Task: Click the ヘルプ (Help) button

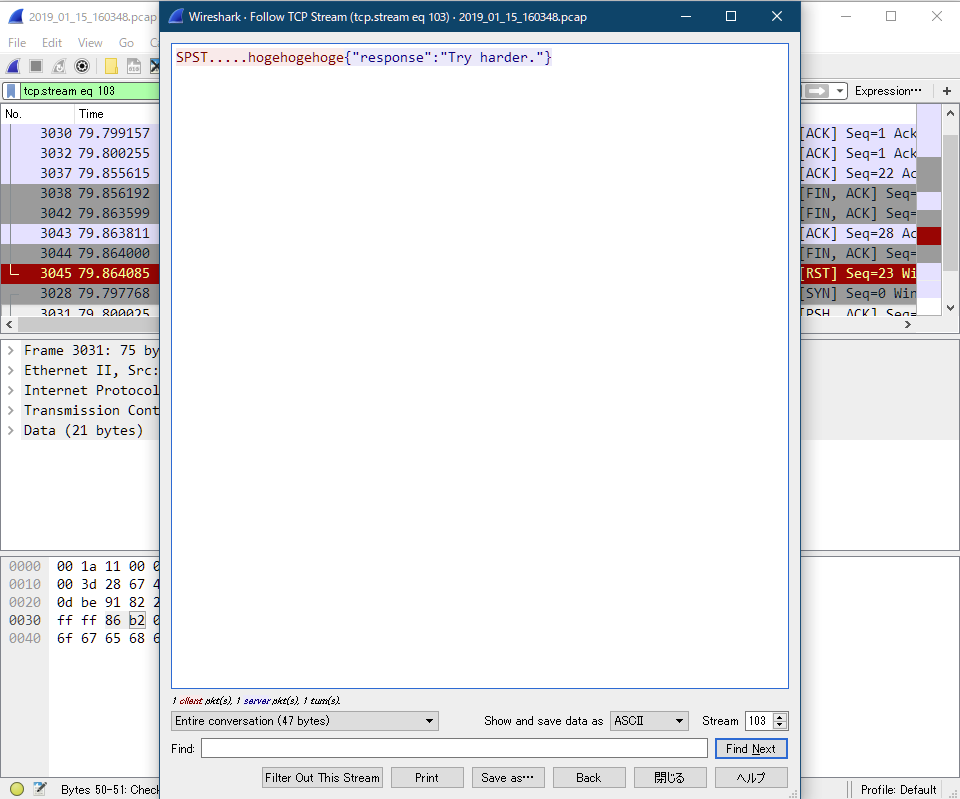Action: (x=751, y=778)
